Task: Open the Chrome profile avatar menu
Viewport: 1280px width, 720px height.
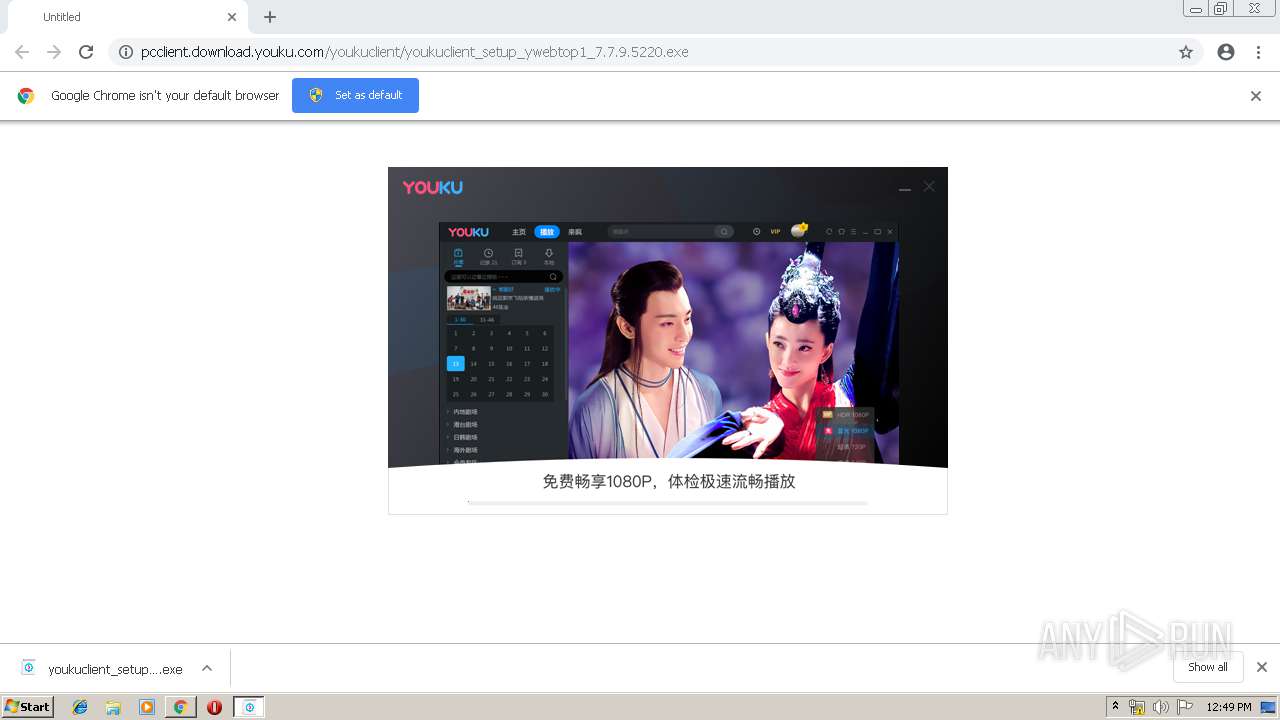Action: pyautogui.click(x=1226, y=52)
